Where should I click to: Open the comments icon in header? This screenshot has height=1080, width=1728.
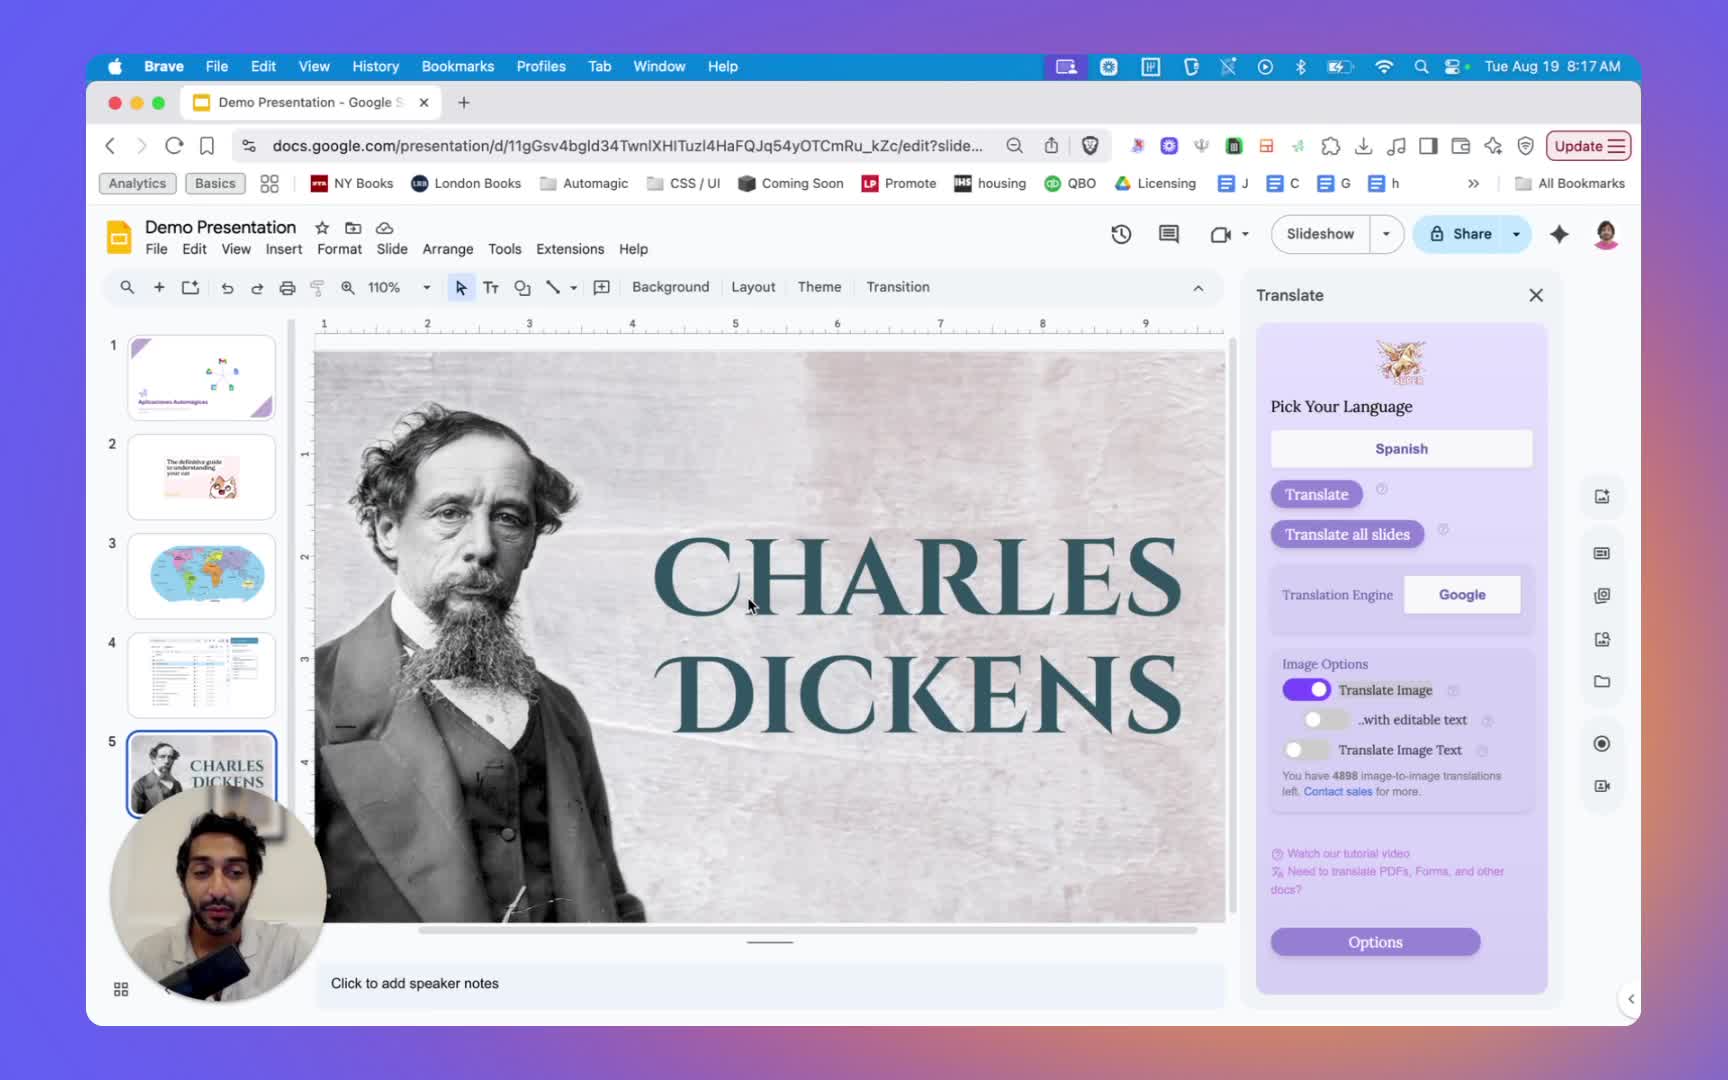[1168, 234]
